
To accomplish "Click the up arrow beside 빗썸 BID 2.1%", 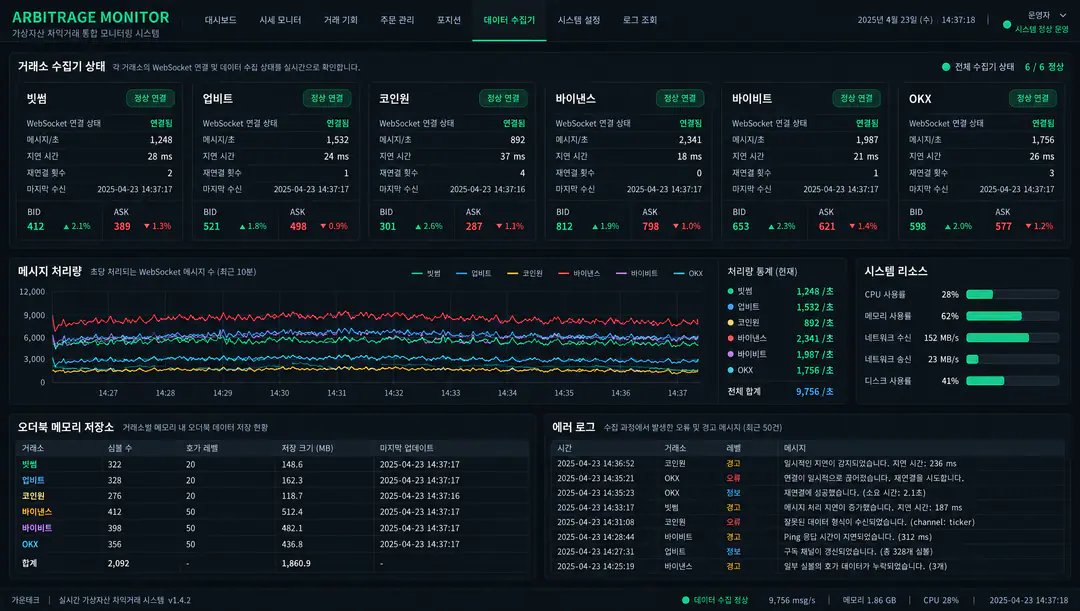I will (66, 226).
